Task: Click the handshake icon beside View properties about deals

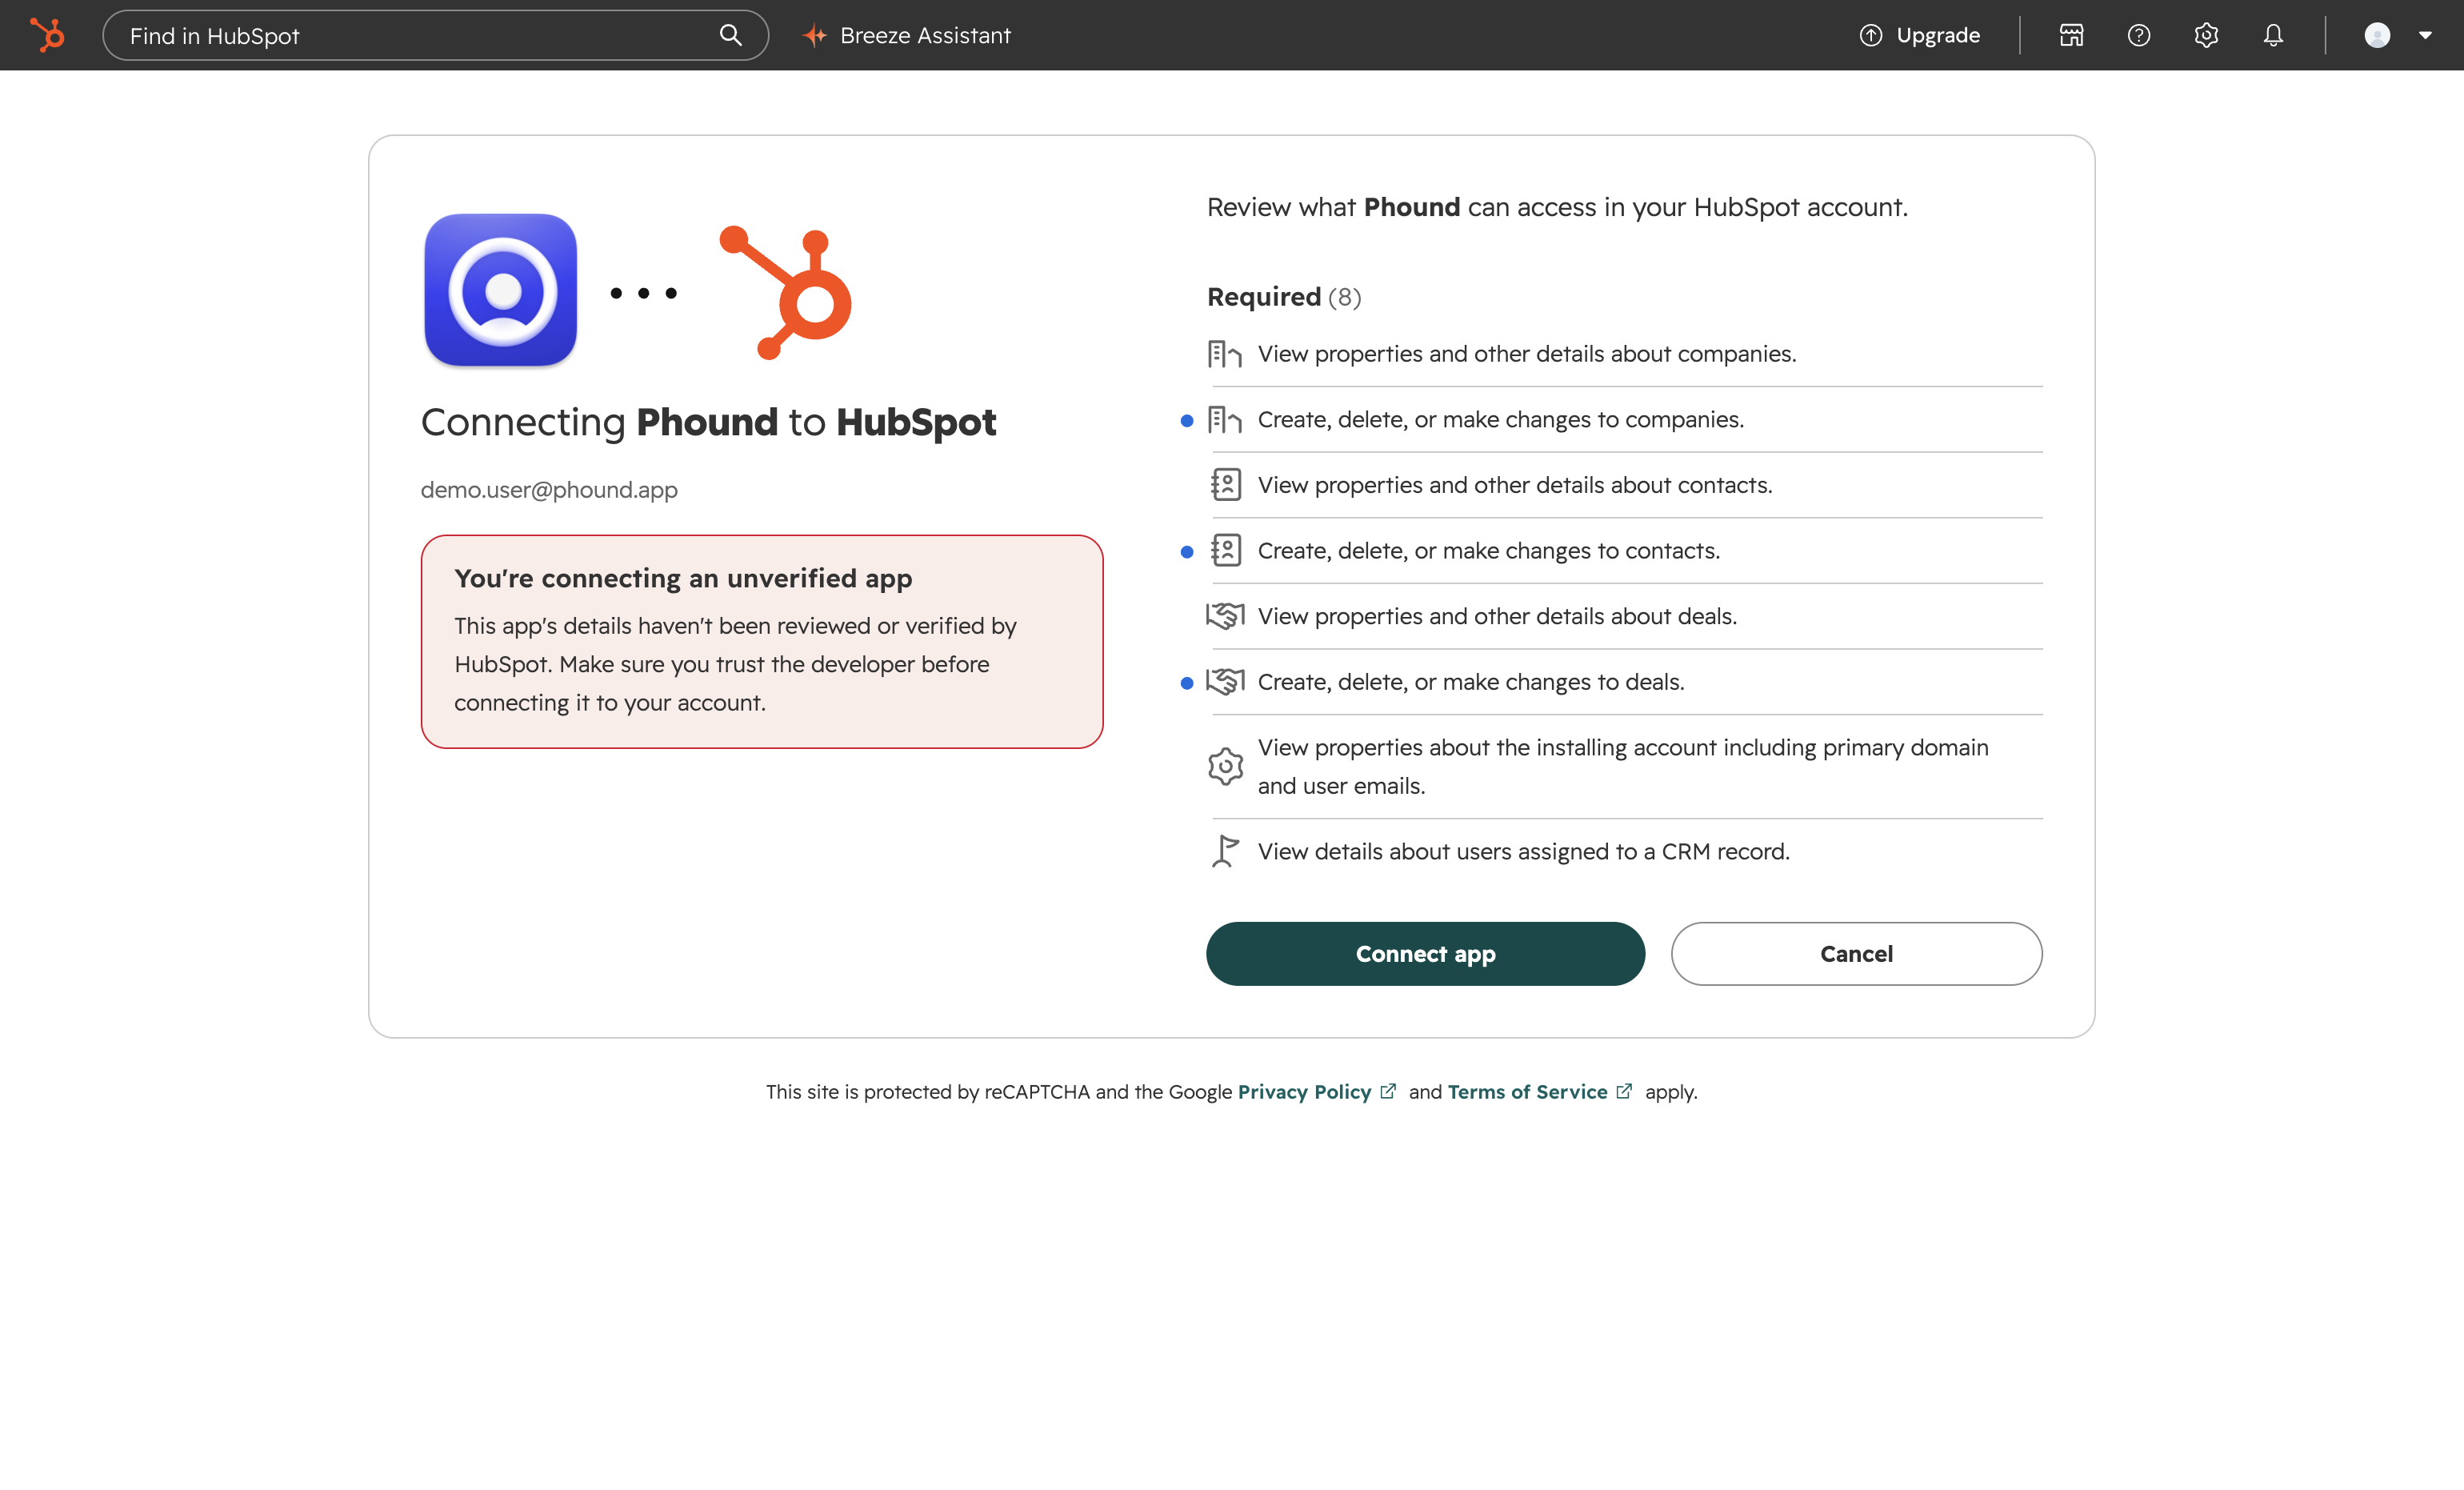Action: (1225, 616)
